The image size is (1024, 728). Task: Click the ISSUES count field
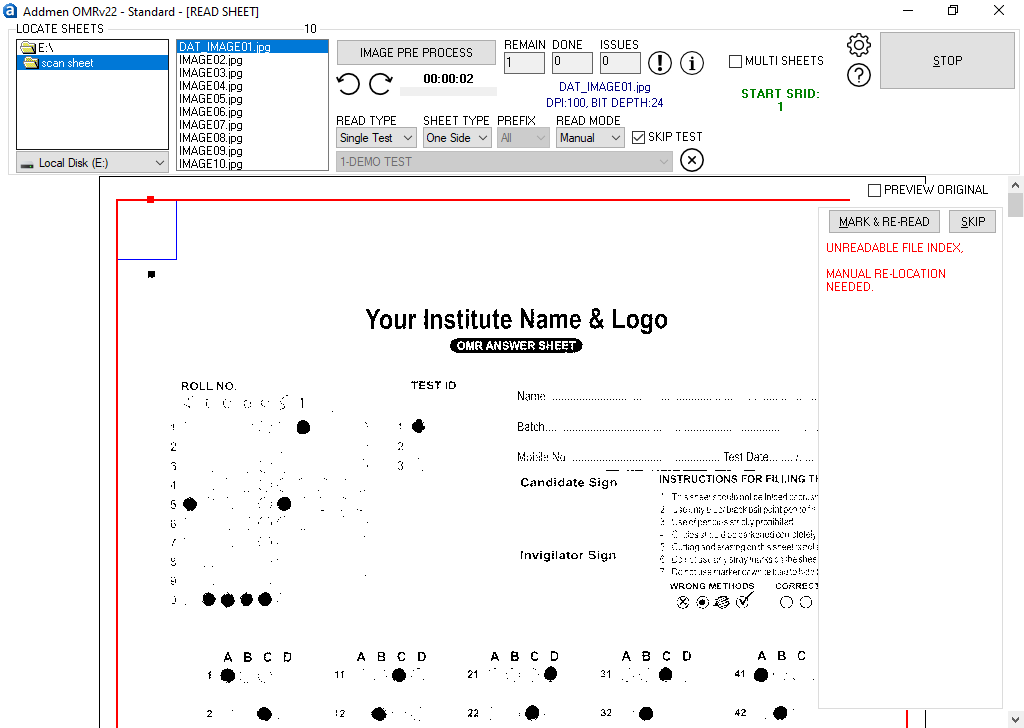(x=620, y=63)
